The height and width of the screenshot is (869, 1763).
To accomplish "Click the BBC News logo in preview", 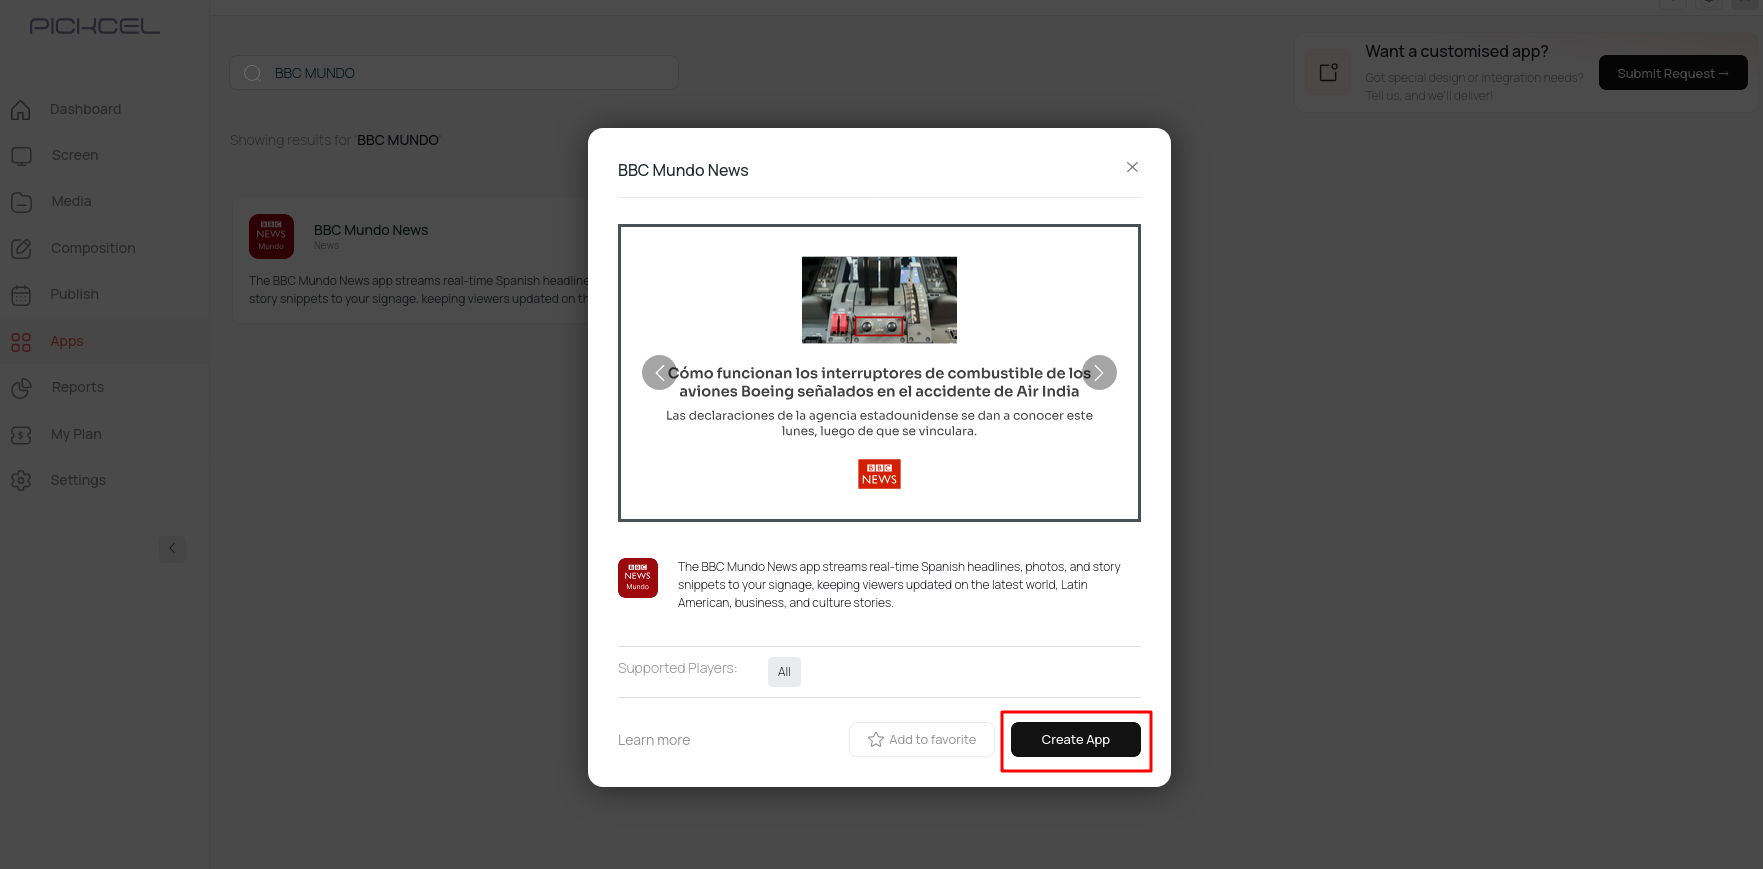I will coord(879,474).
